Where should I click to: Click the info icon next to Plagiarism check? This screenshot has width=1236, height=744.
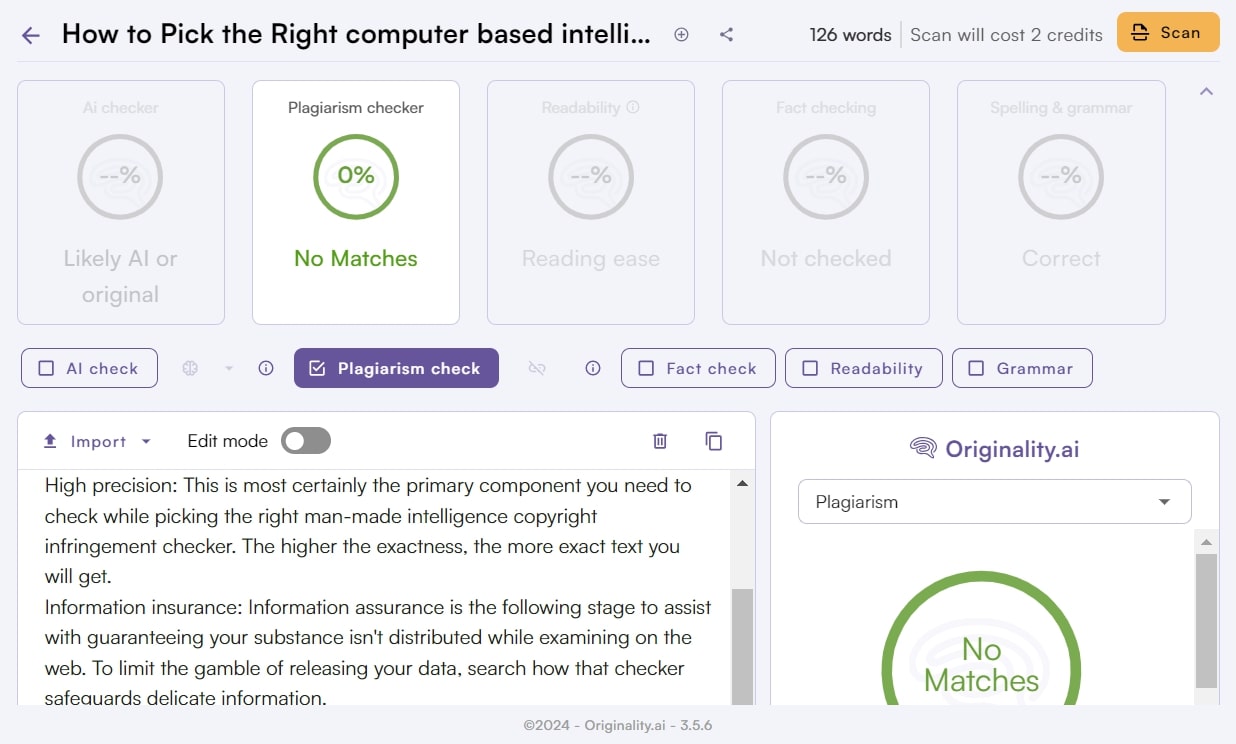point(593,368)
